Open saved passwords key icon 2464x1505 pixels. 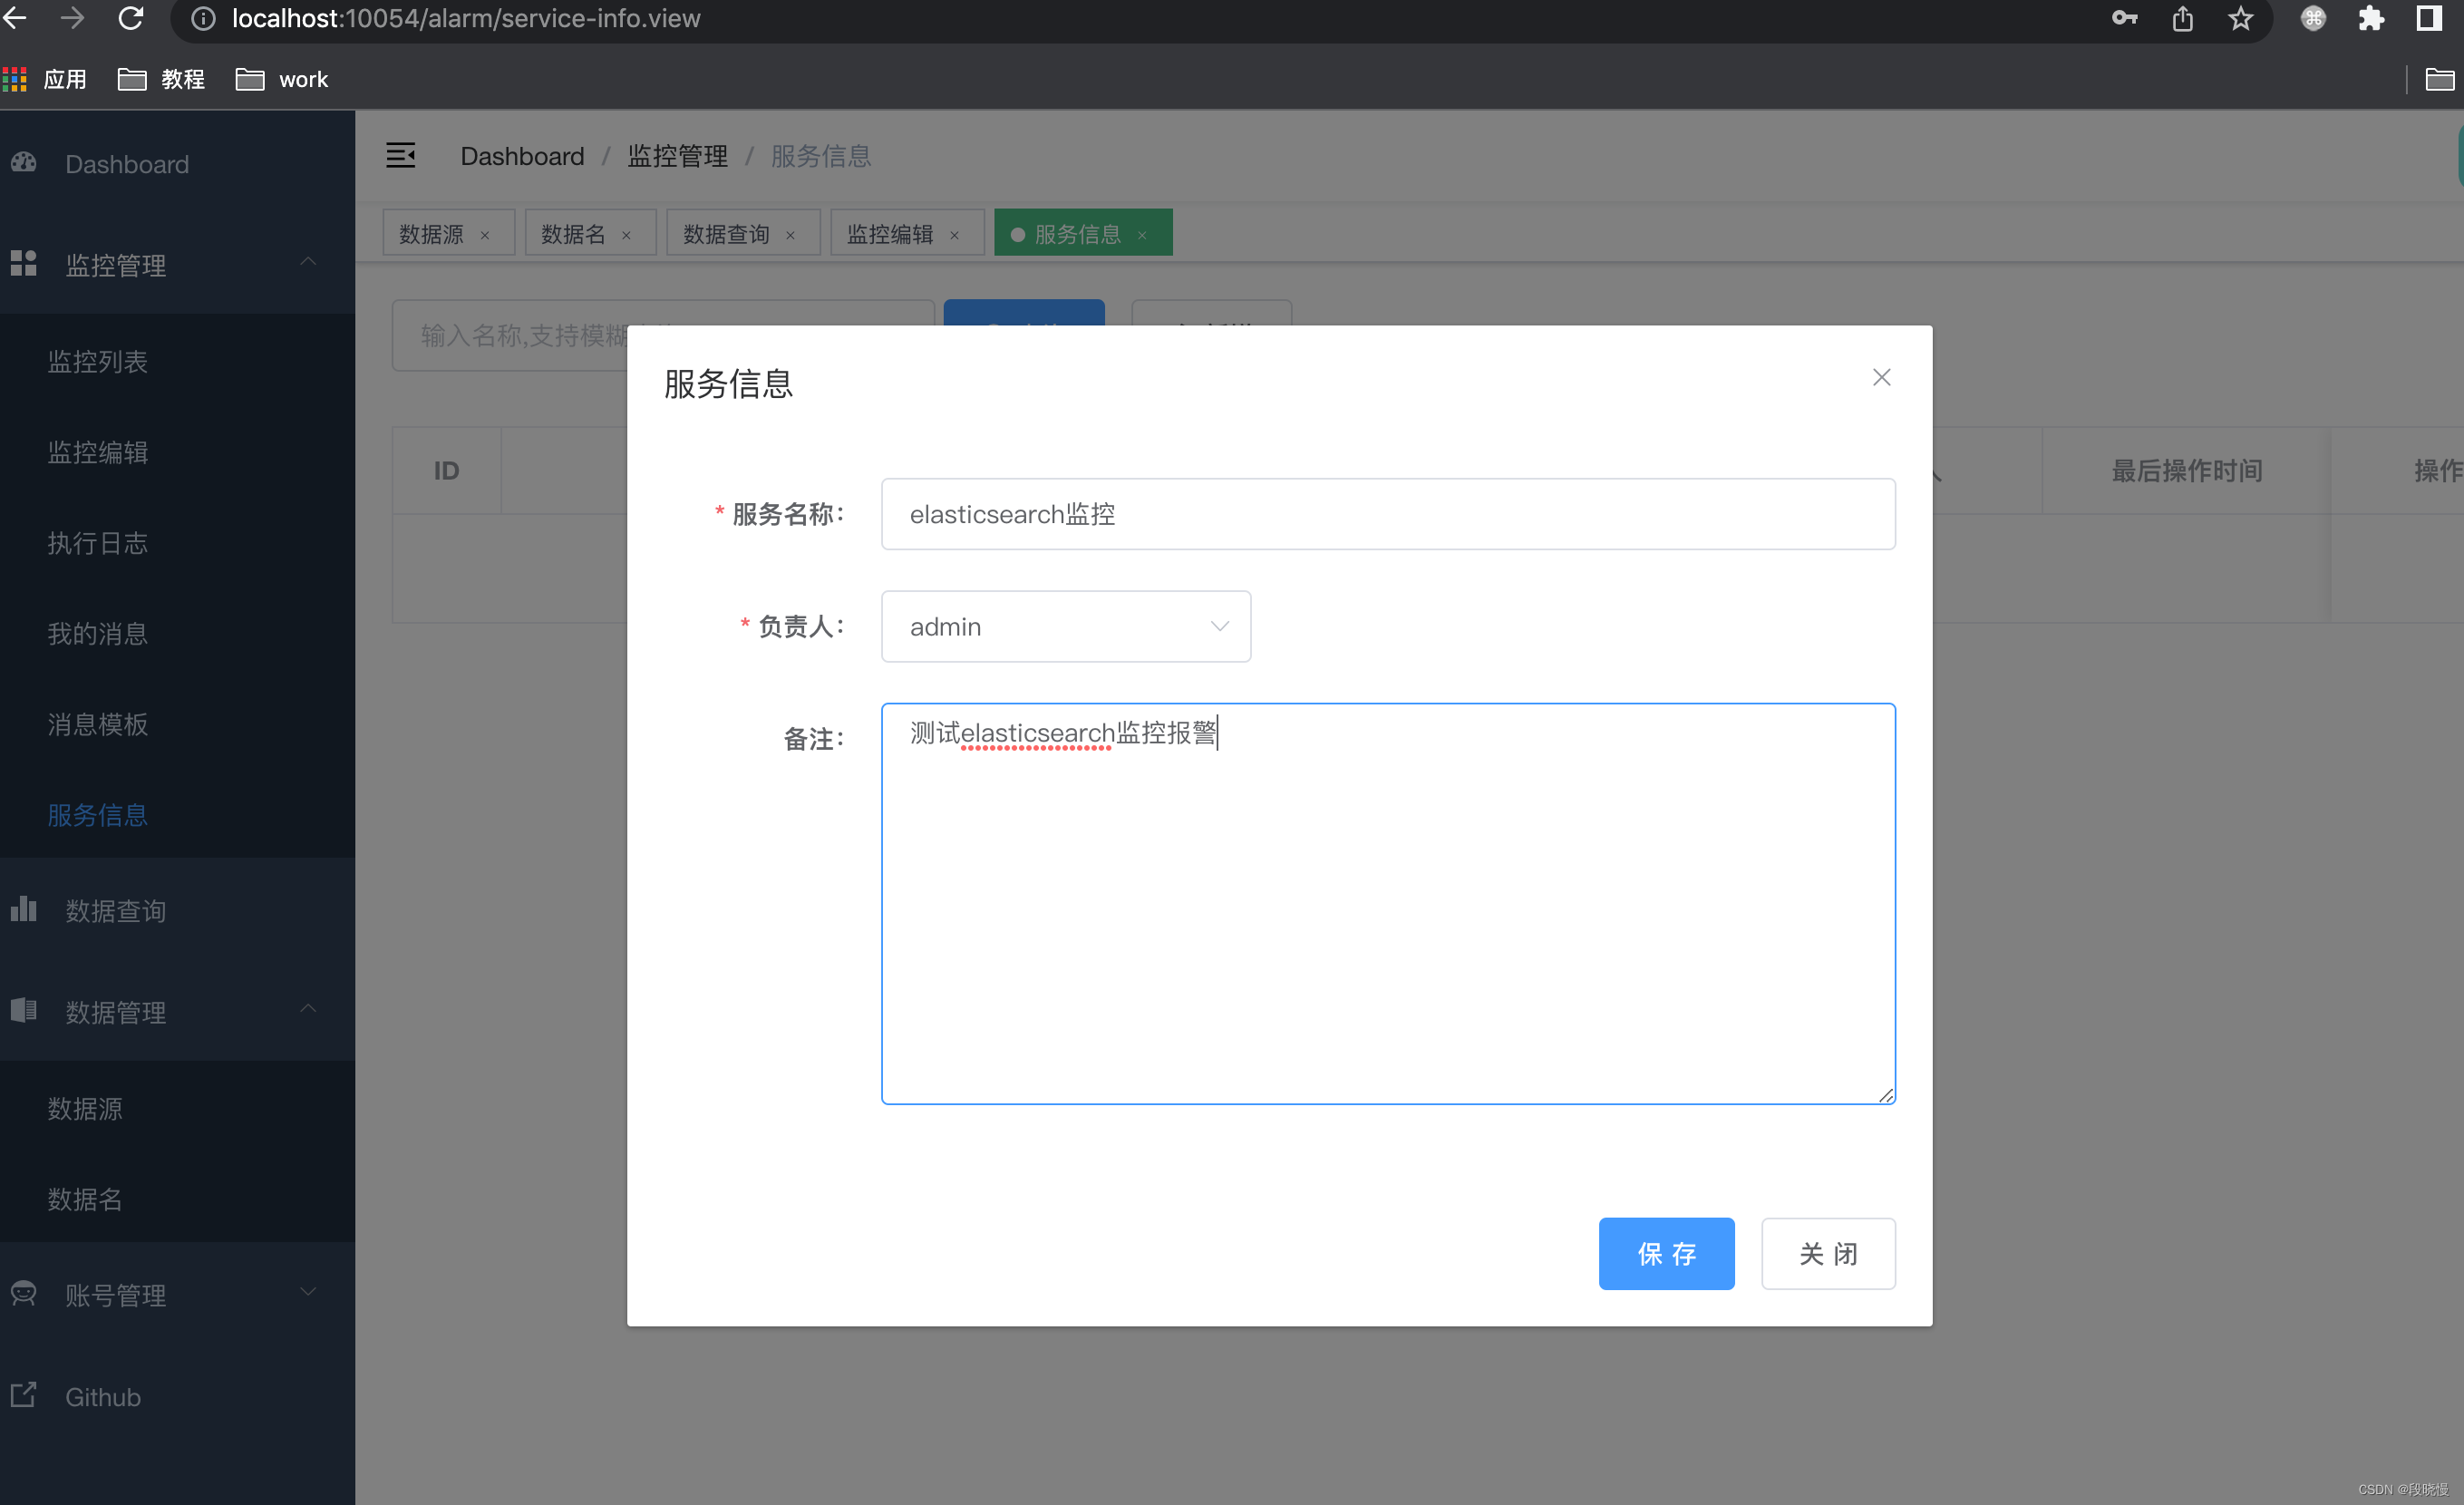(x=2125, y=18)
